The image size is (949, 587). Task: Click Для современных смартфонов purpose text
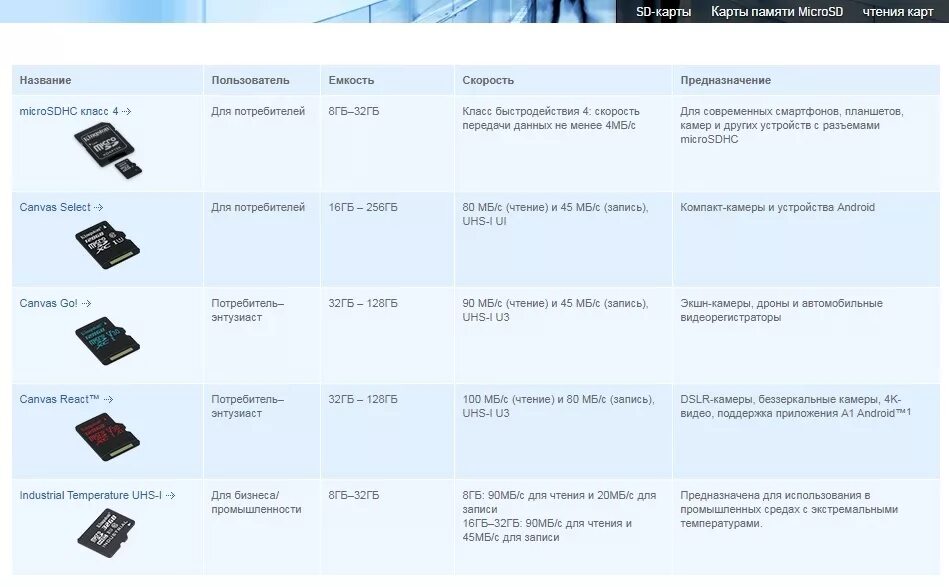792,125
